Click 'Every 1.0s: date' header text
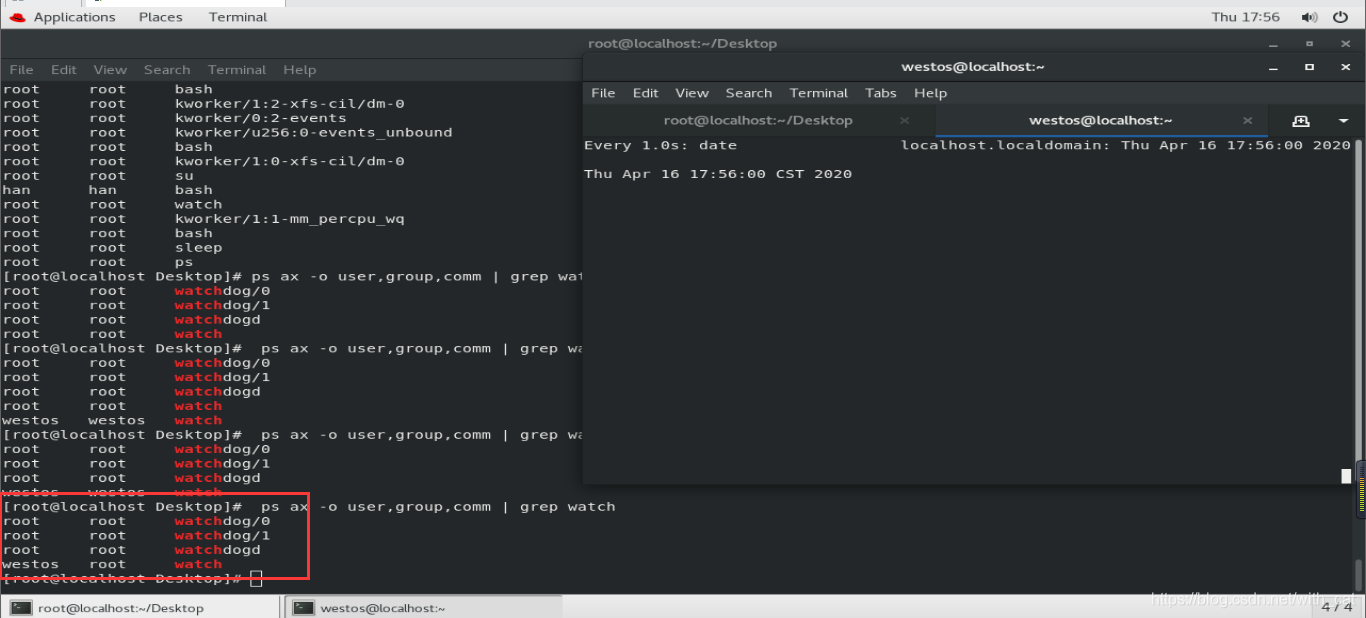Screen dimensions: 1366x618 [660, 145]
